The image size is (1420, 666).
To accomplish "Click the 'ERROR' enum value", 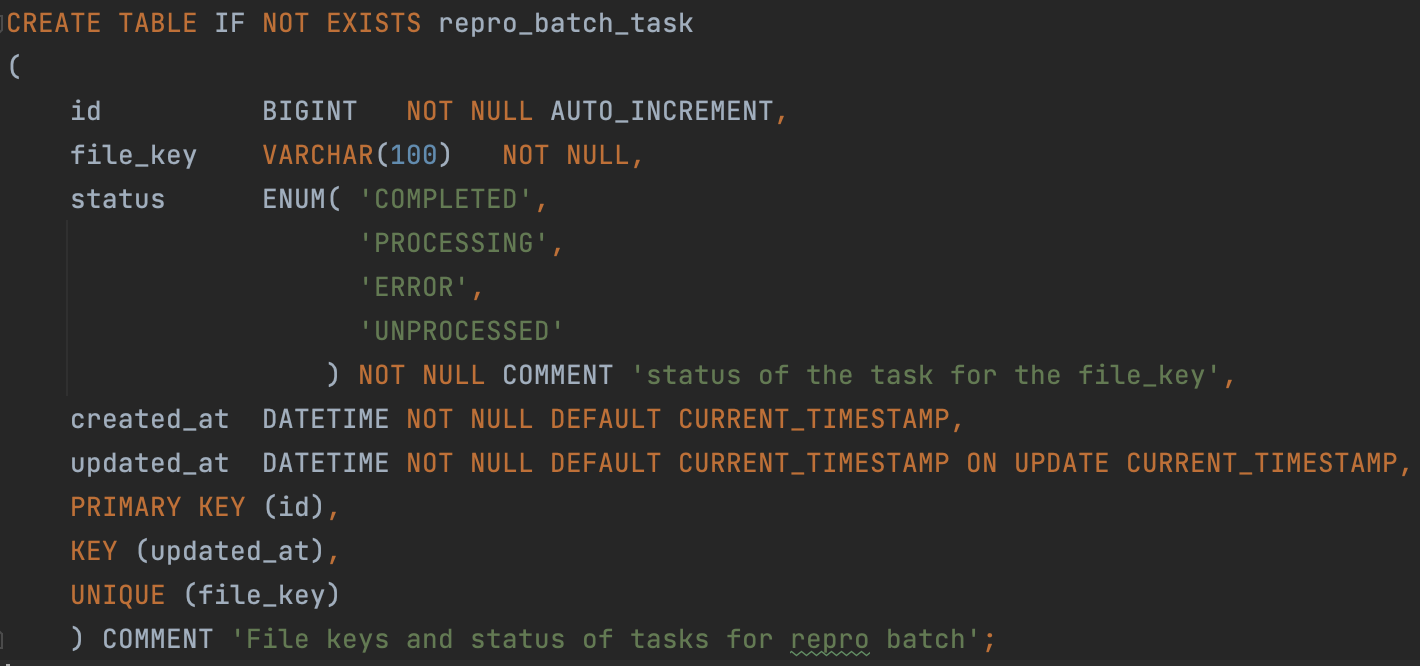I will tap(413, 287).
